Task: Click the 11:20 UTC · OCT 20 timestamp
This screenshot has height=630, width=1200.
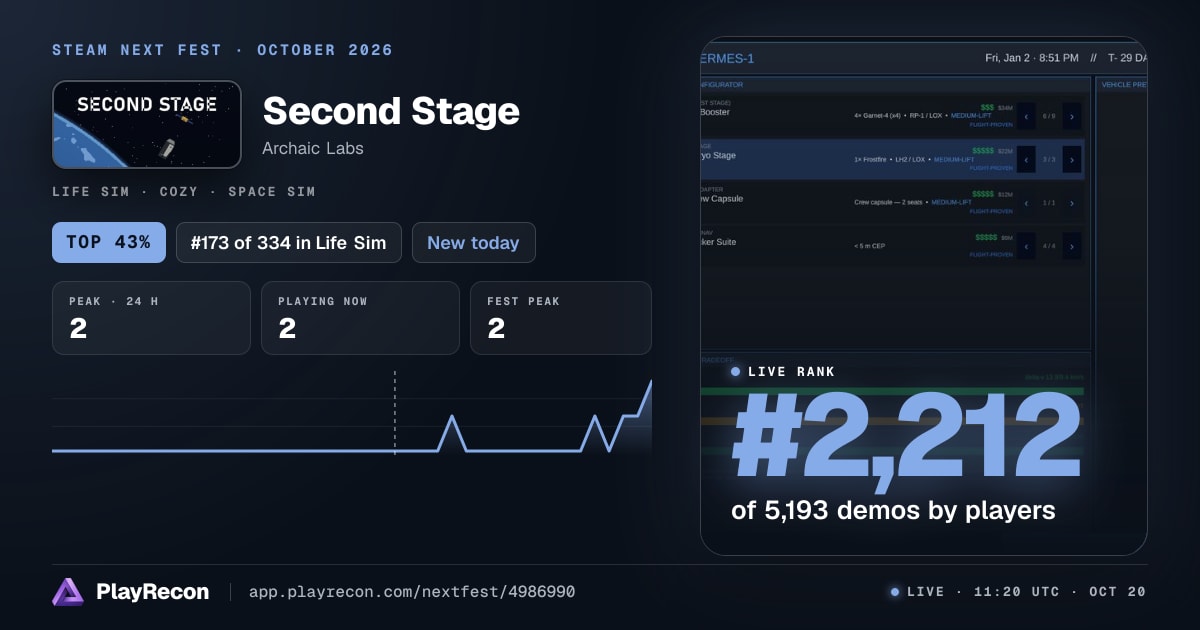Action: pos(1059,592)
